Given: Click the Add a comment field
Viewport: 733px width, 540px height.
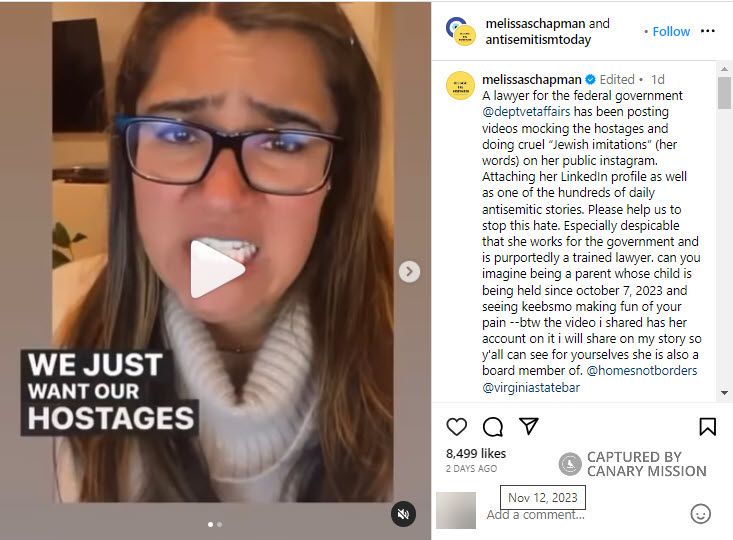Looking at the screenshot, I should pos(584,515).
